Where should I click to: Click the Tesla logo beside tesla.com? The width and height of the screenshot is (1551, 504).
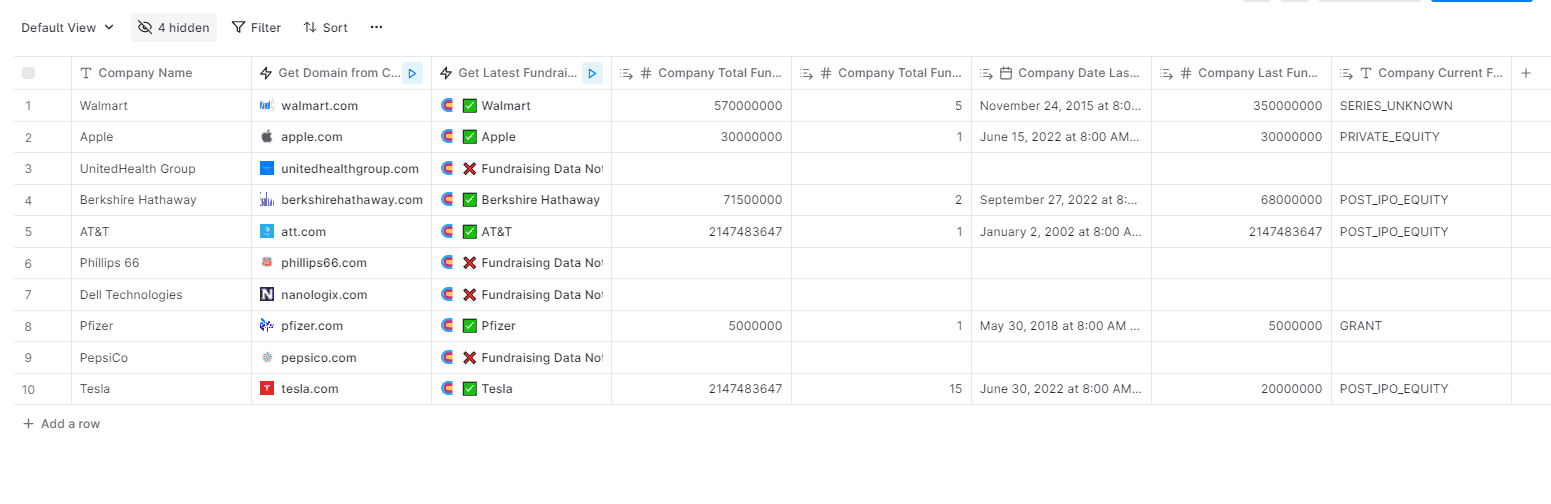click(x=266, y=389)
